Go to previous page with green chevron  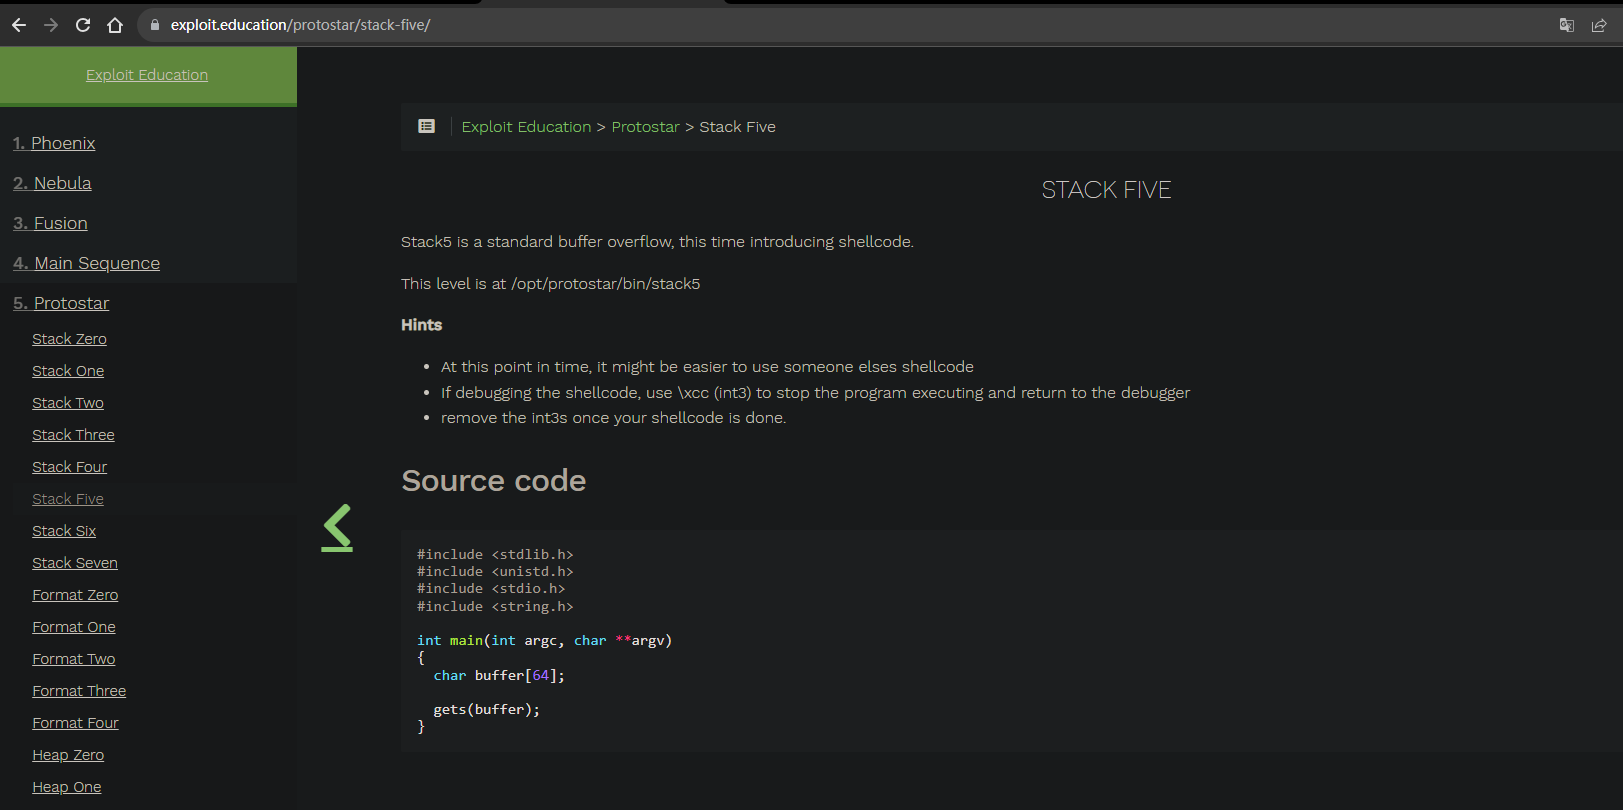tap(337, 527)
